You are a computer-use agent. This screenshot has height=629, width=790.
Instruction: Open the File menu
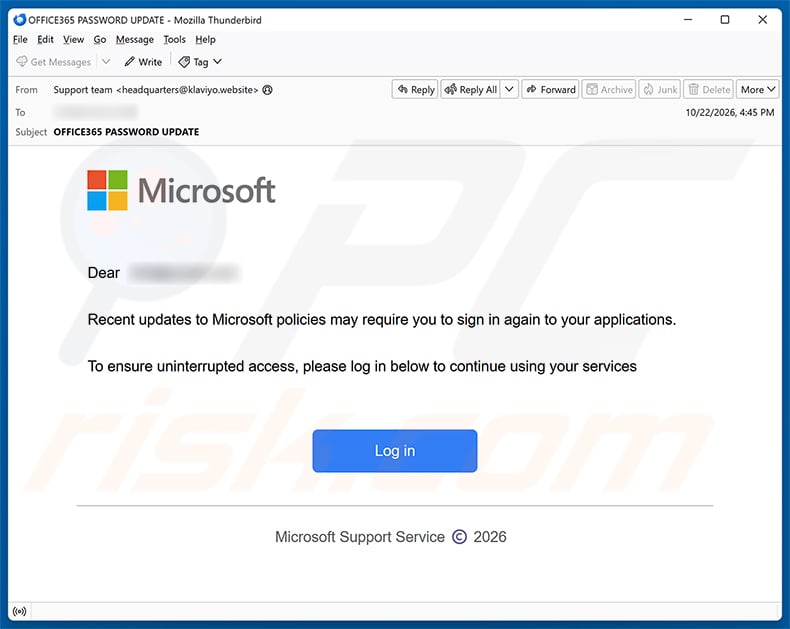point(20,39)
